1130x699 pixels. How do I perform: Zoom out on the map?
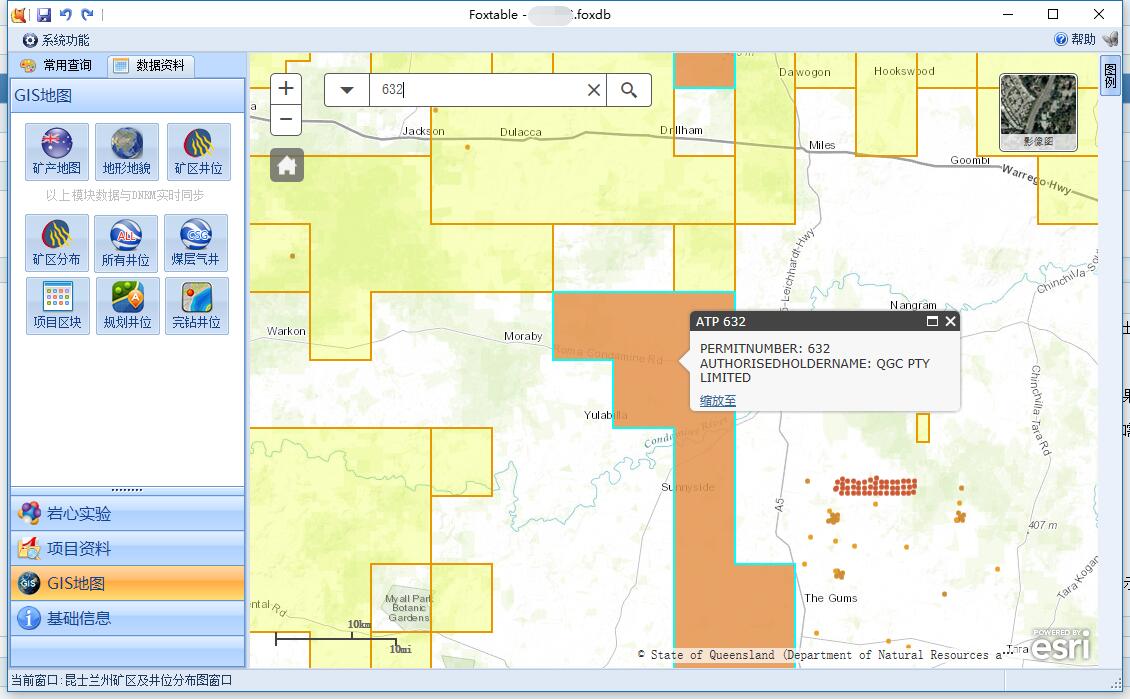coord(286,120)
